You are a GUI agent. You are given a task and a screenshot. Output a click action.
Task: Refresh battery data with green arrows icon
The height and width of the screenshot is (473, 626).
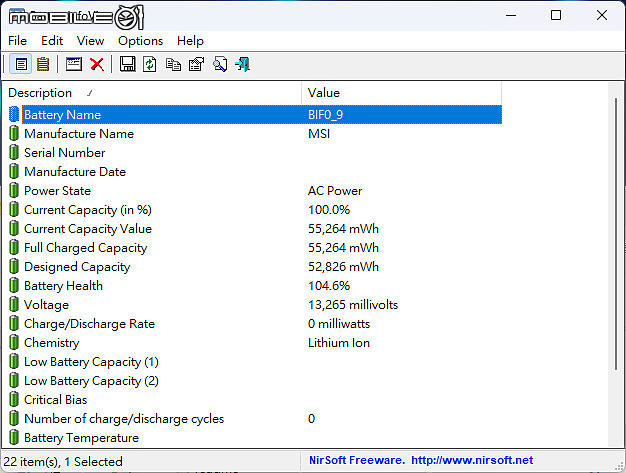click(150, 64)
